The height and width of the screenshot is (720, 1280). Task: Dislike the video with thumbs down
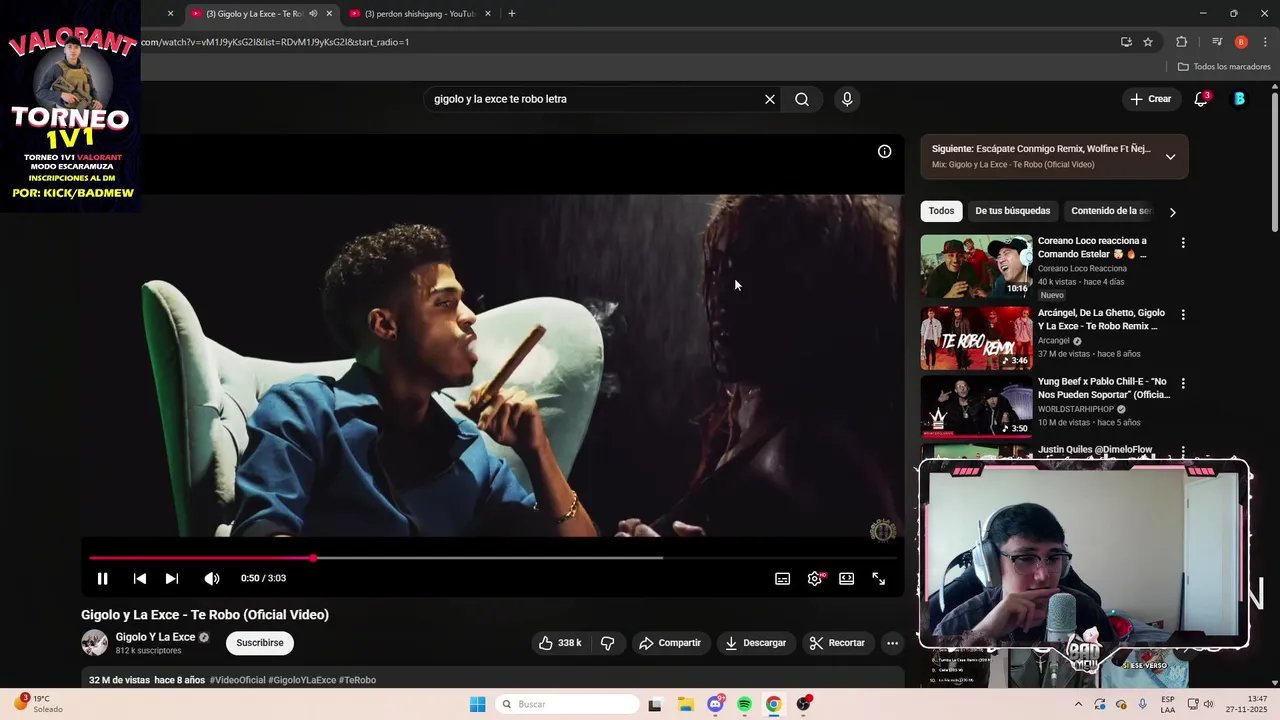click(x=608, y=643)
